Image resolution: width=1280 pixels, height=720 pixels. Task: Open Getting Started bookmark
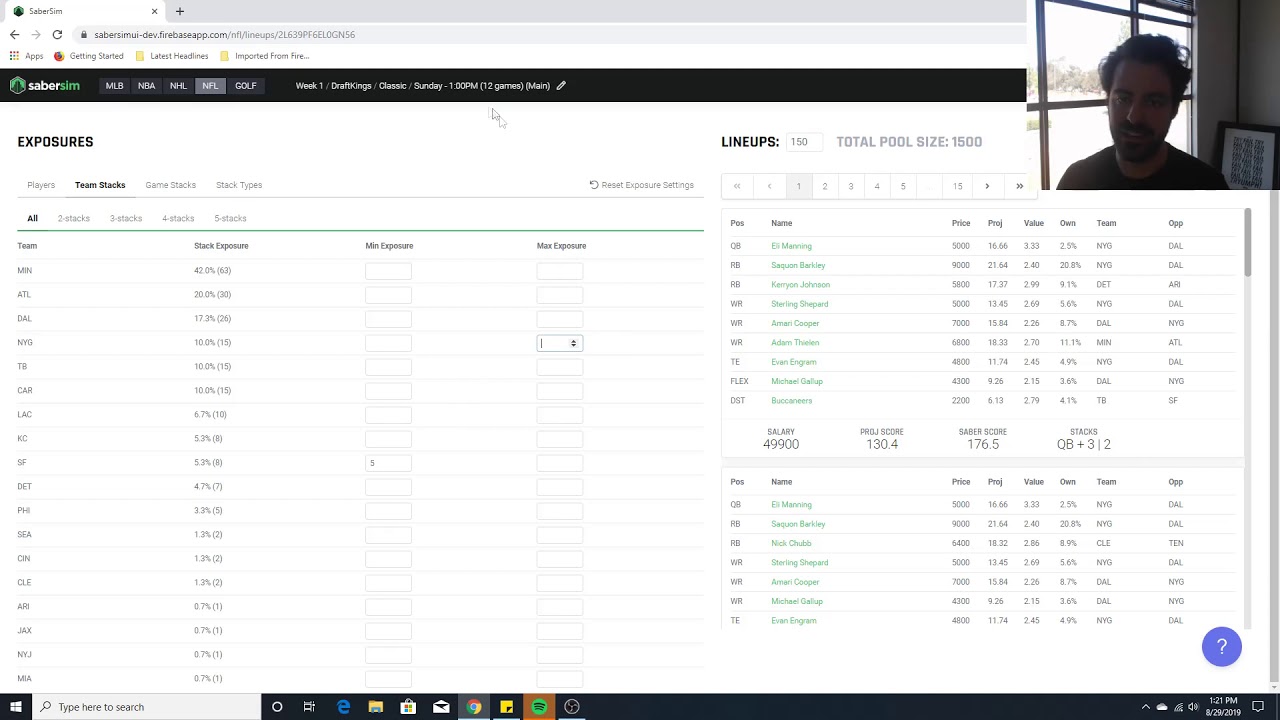click(89, 56)
